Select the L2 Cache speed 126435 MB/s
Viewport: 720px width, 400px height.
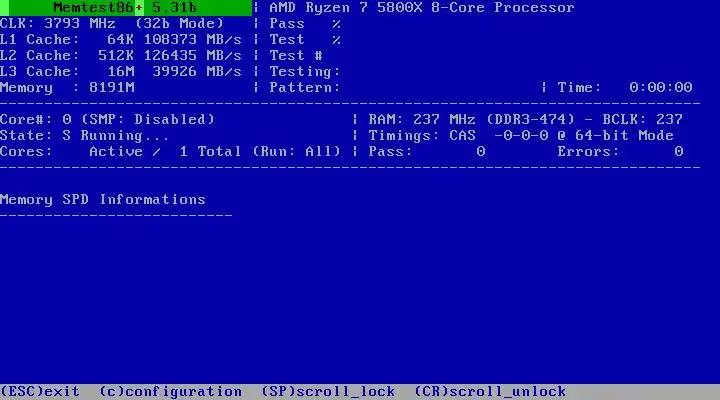pos(192,56)
